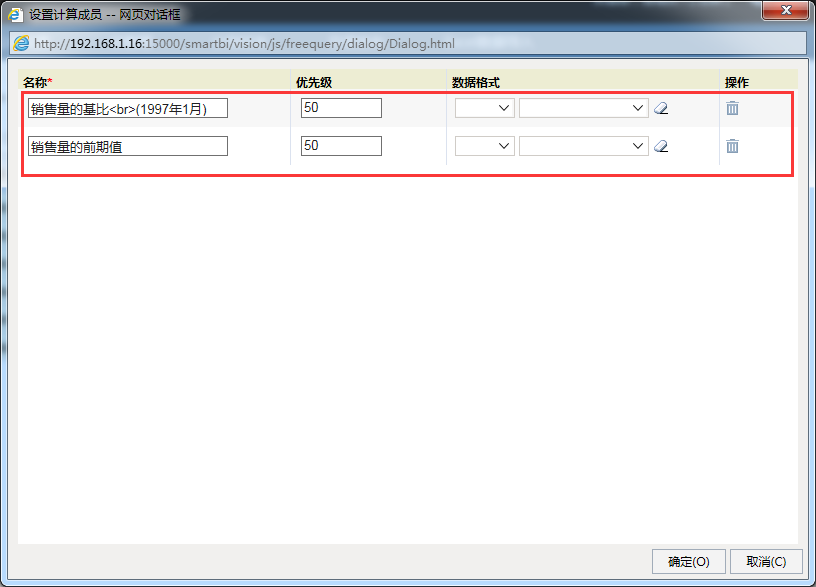The width and height of the screenshot is (816, 587).
Task: Confirm with the 确定(O) button
Action: coord(688,562)
